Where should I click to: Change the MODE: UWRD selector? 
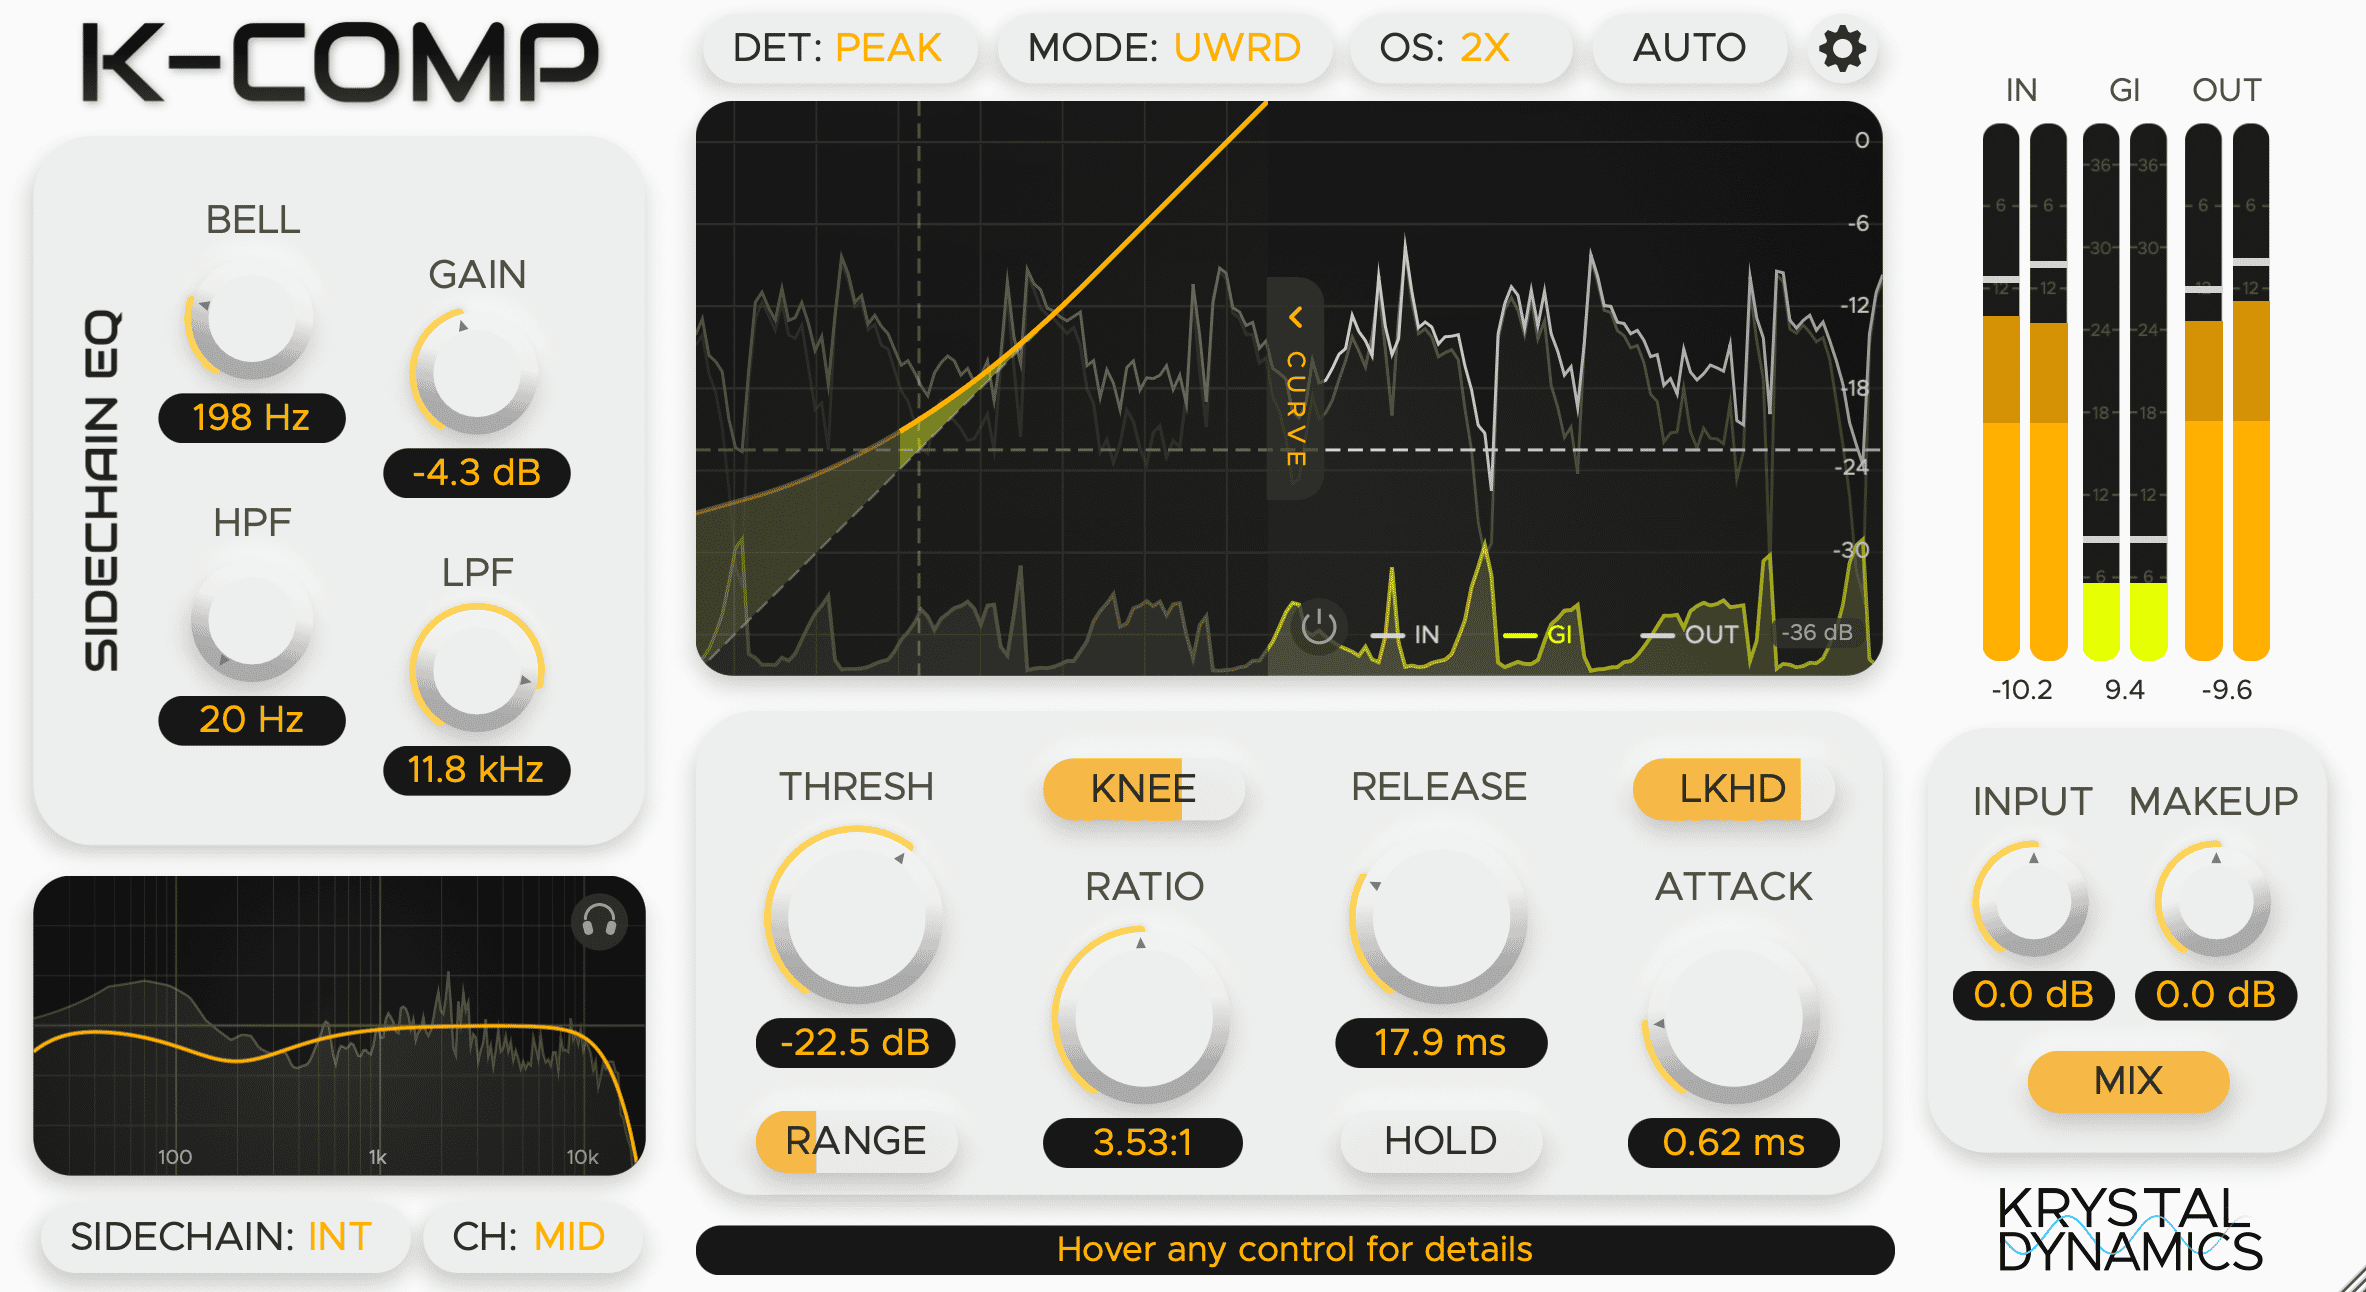tap(1164, 48)
